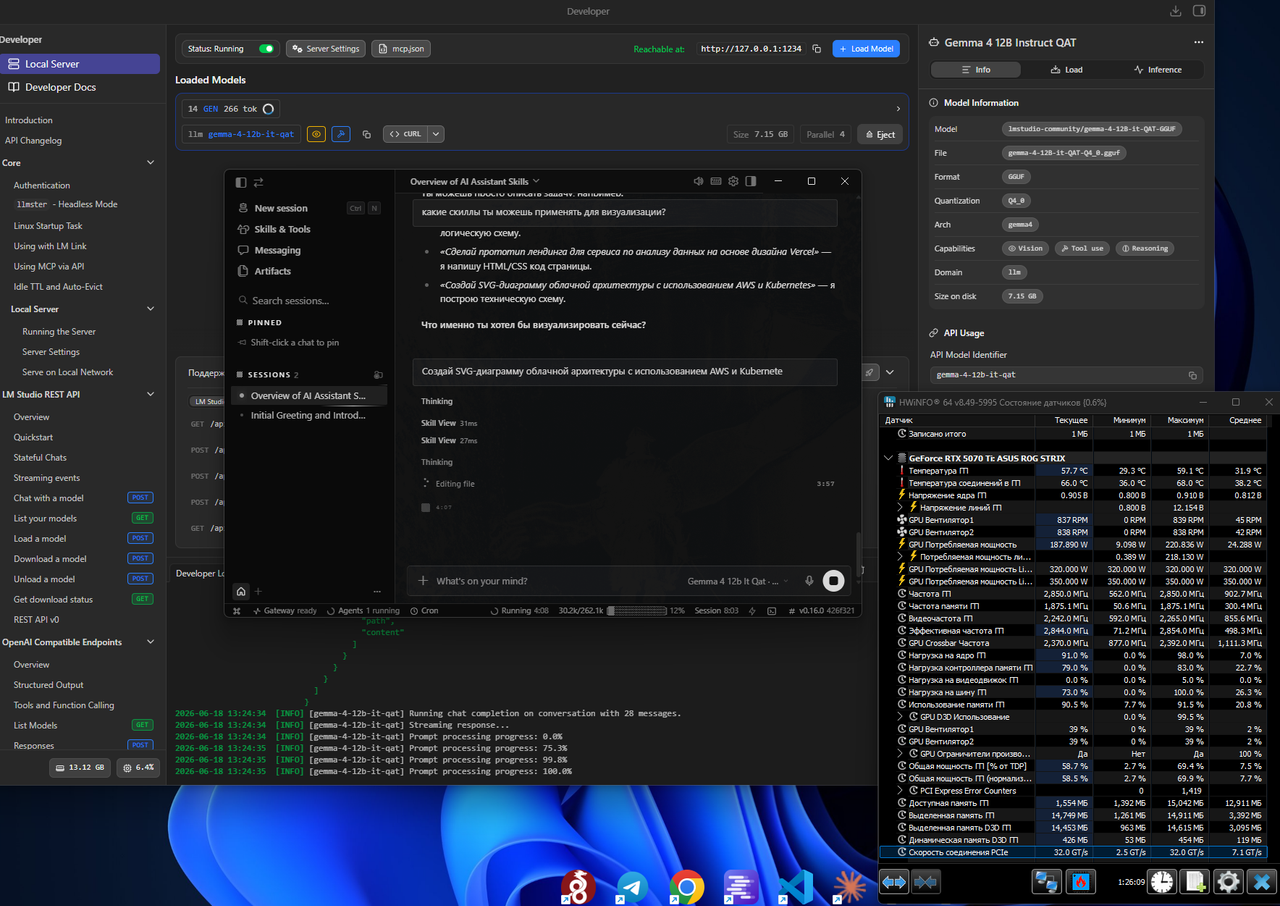Expand the loaded model generation row chevron
This screenshot has width=1280, height=906.
point(898,108)
